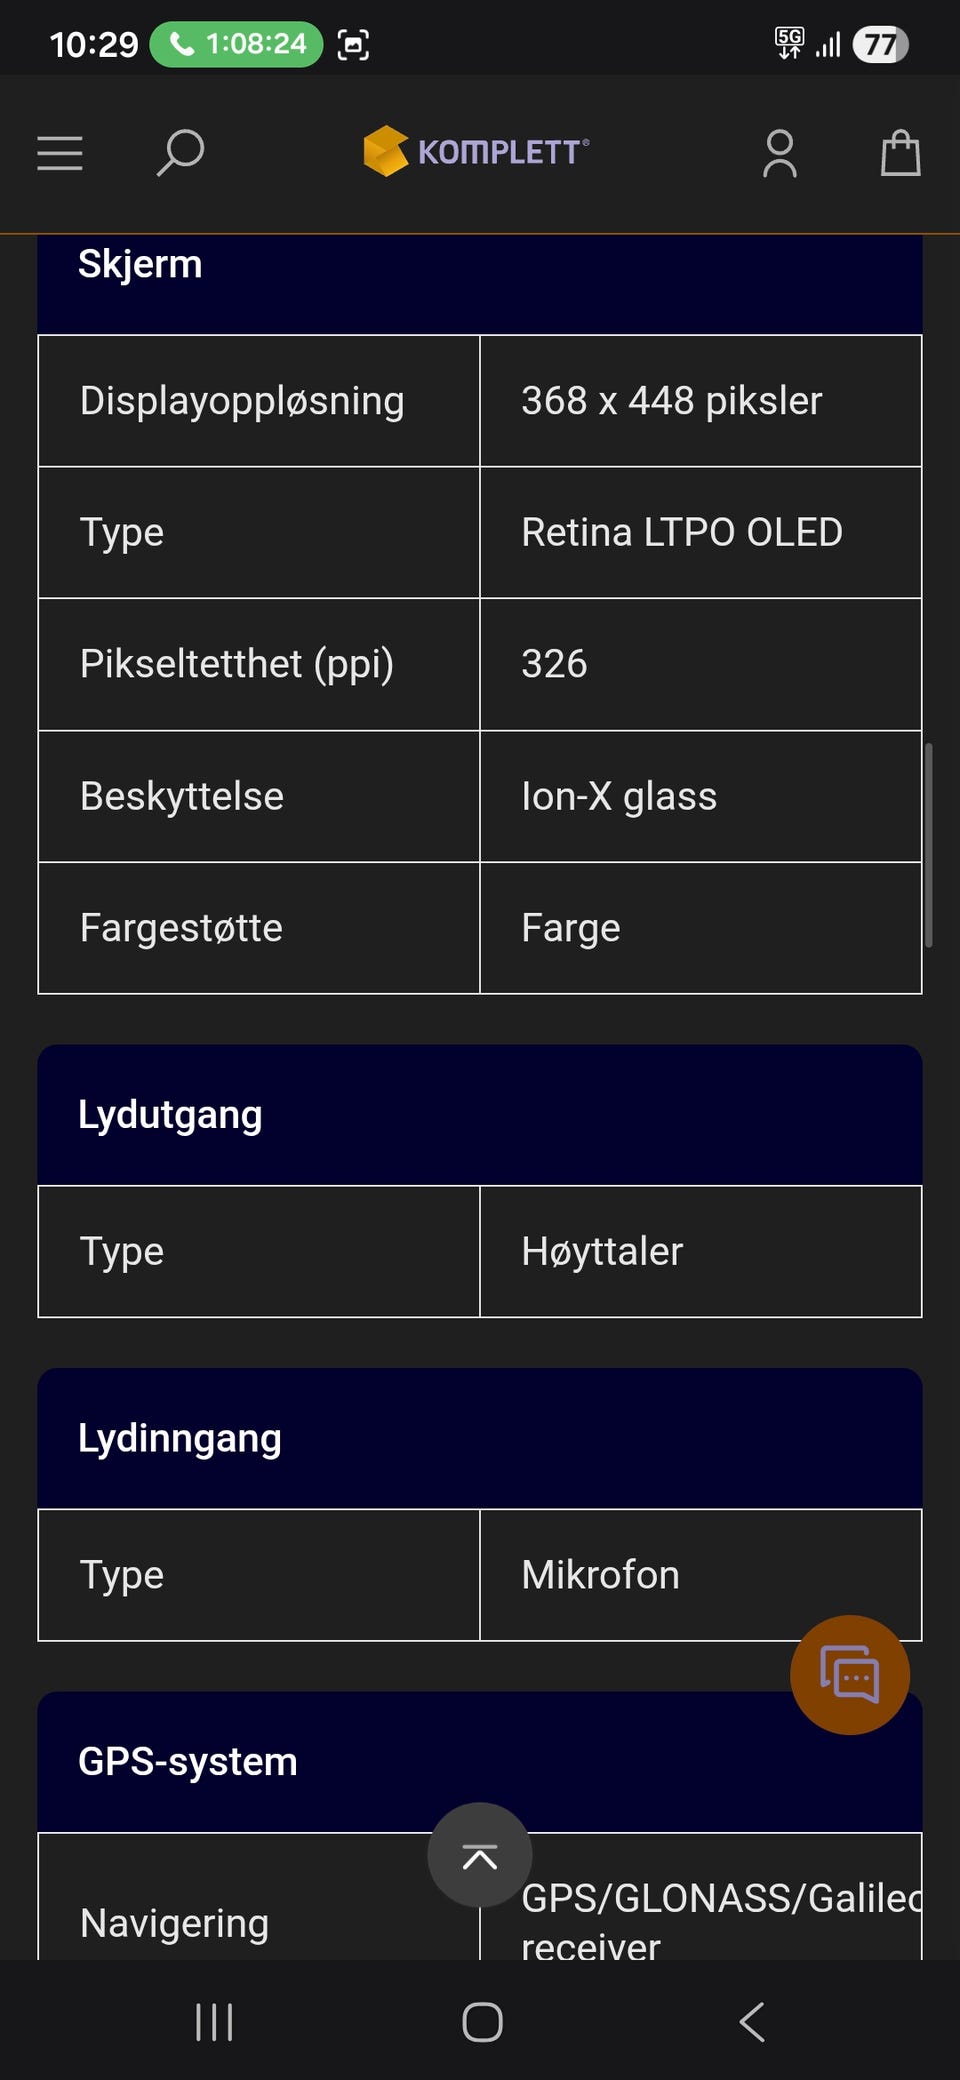Open the hamburger navigation menu

[x=60, y=153]
